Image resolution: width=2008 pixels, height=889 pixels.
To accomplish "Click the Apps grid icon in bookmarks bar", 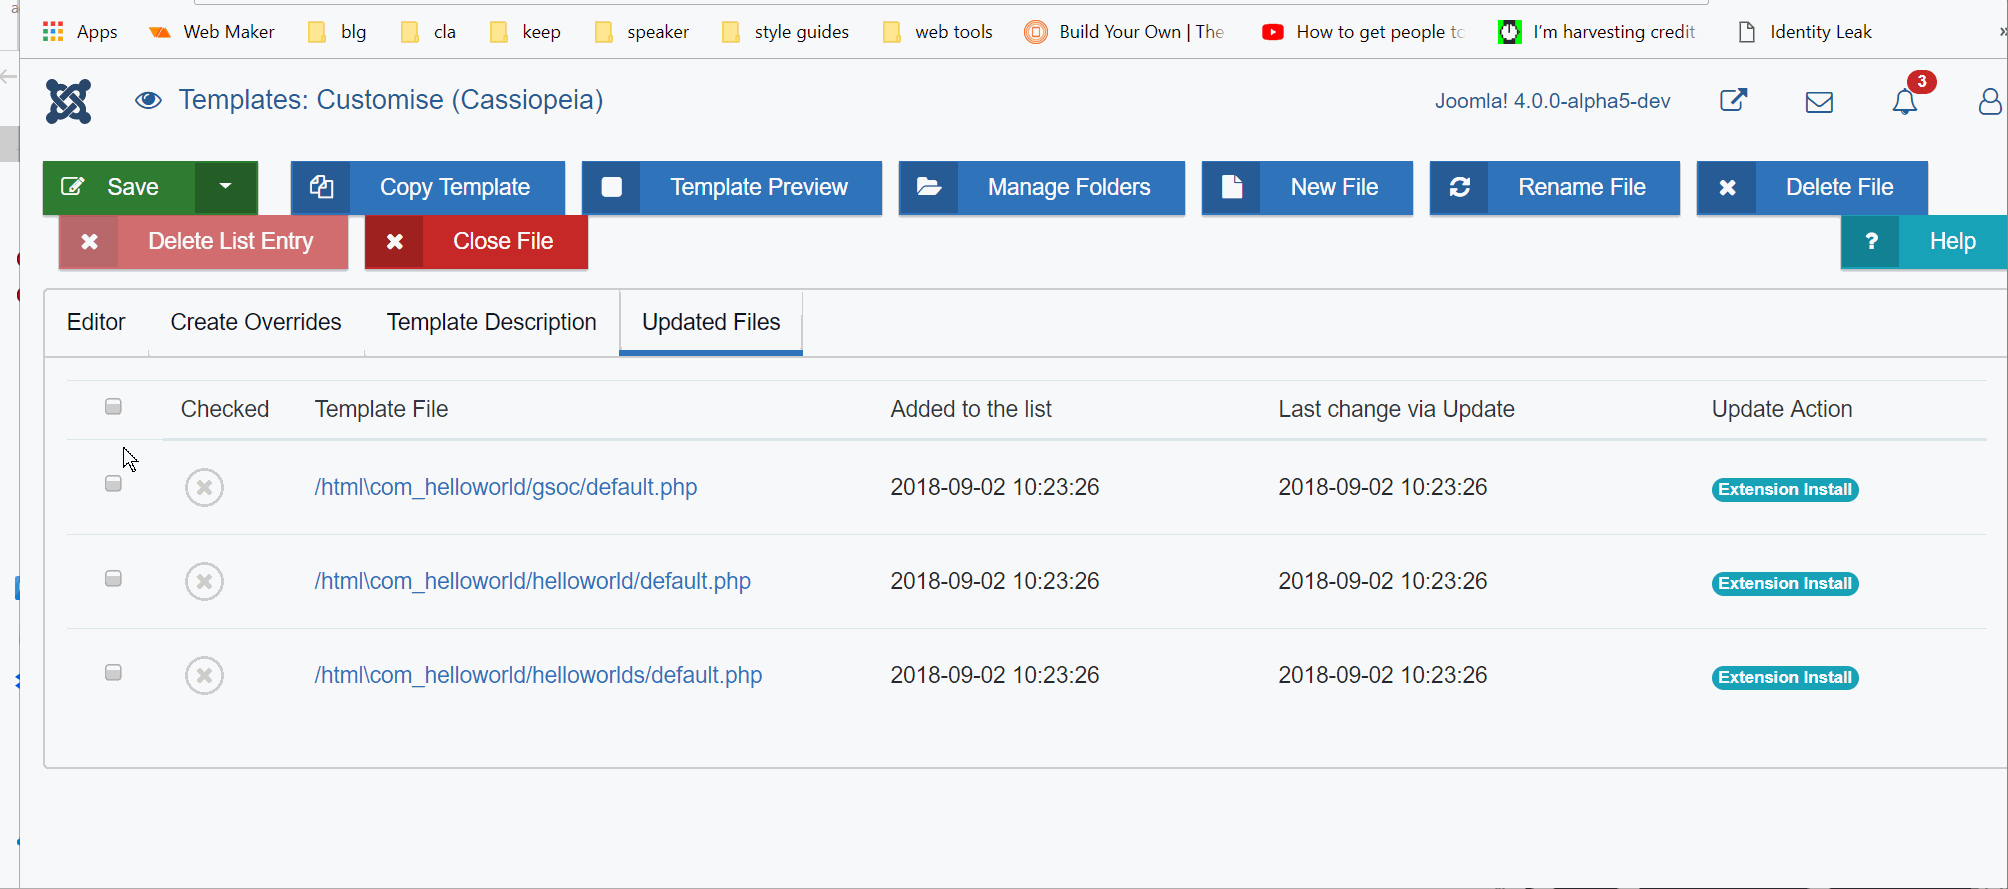I will click(x=53, y=31).
